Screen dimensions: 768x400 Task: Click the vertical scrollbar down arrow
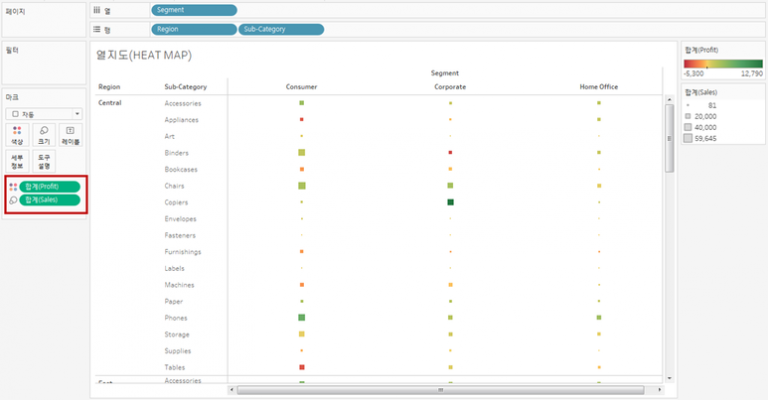coord(670,378)
